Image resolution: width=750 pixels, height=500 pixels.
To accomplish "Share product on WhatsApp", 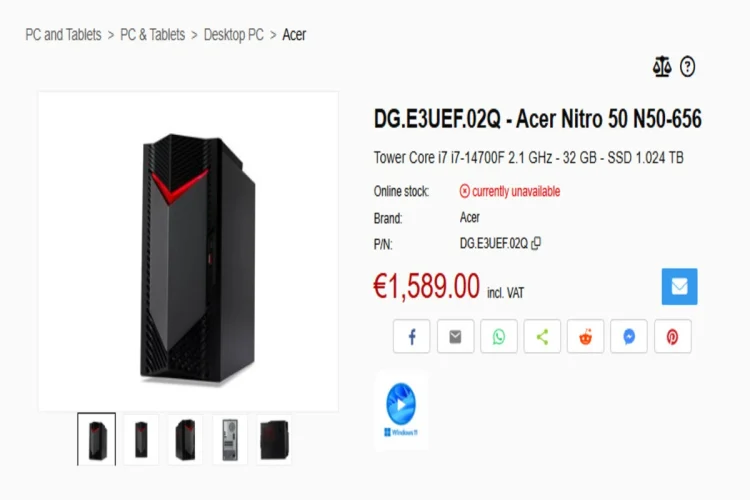I will [498, 337].
